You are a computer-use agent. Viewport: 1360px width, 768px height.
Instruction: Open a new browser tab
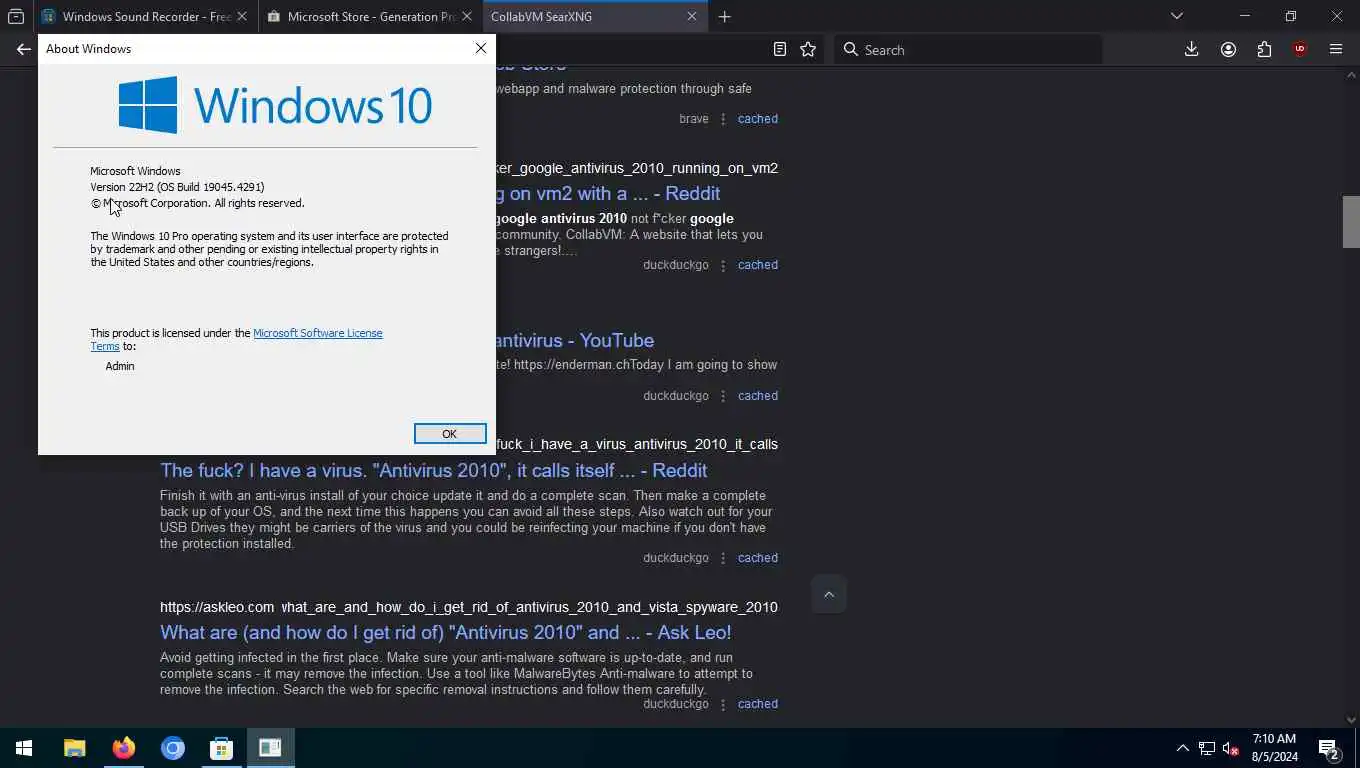click(x=725, y=16)
